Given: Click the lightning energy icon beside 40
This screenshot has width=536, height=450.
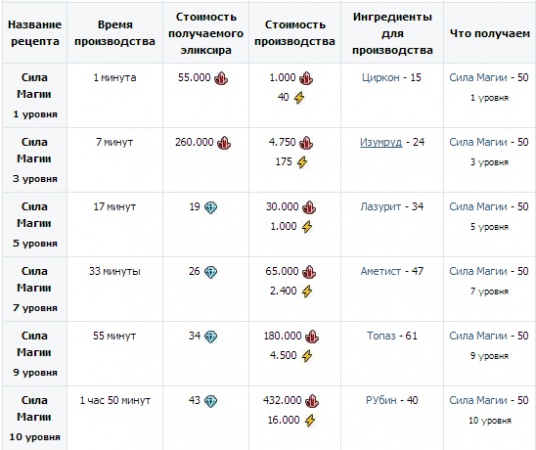Looking at the screenshot, I should click(299, 98).
